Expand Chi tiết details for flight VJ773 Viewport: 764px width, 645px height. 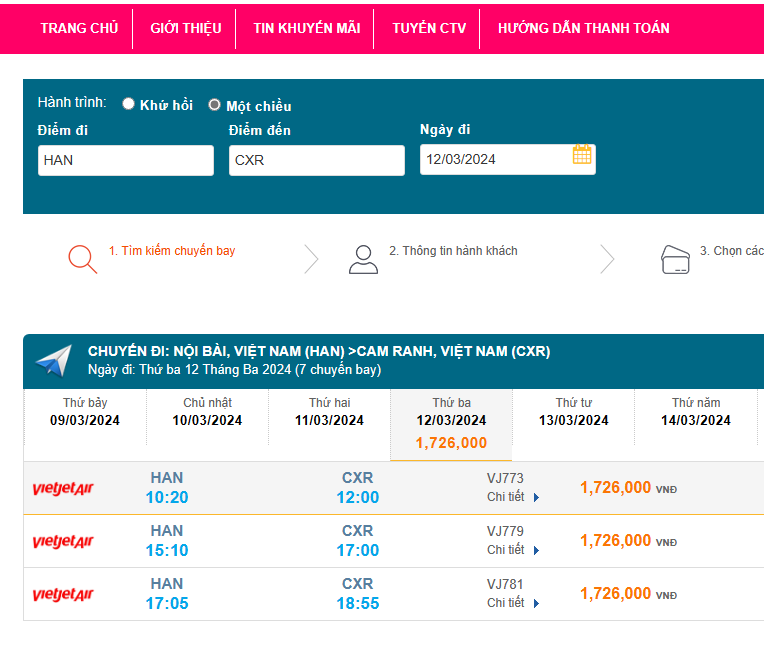[x=512, y=497]
